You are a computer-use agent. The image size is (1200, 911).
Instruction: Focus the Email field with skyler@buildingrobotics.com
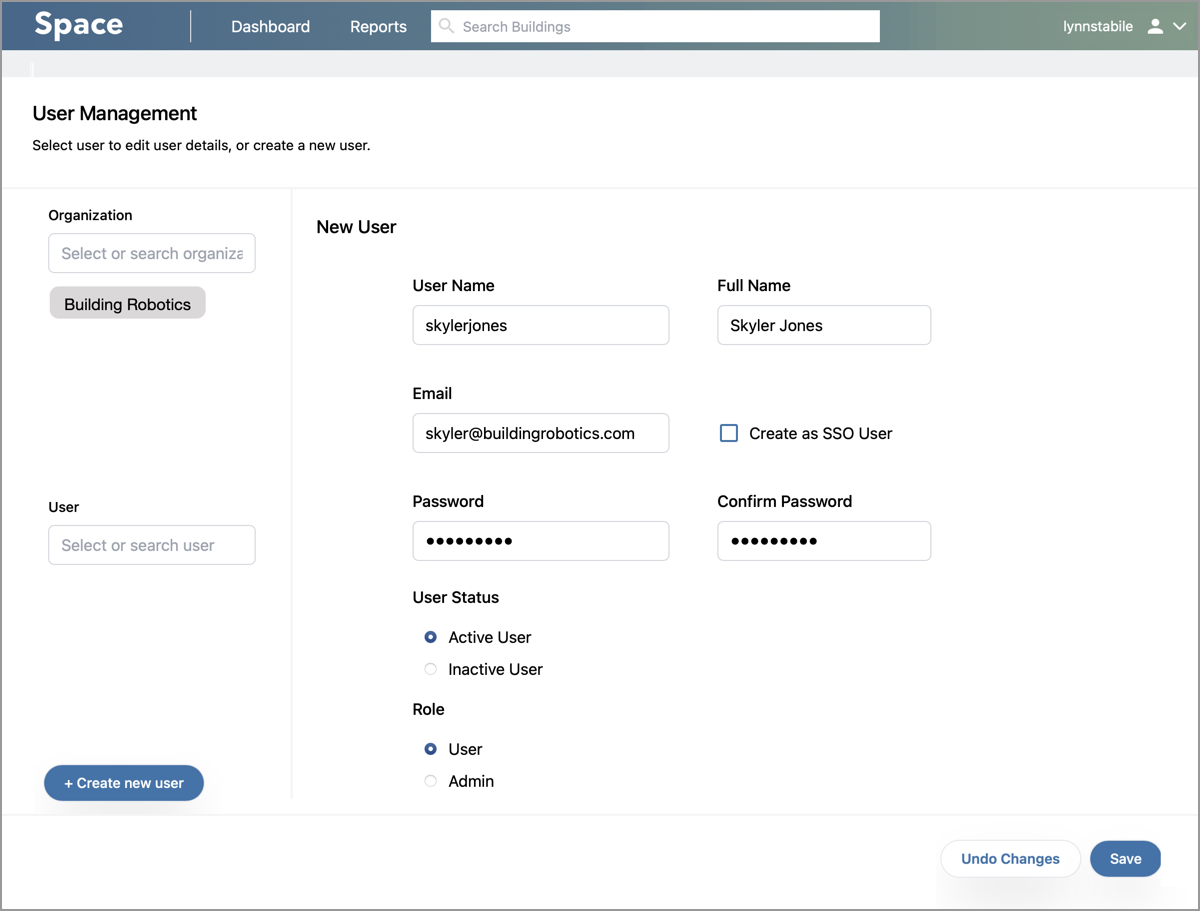point(540,433)
